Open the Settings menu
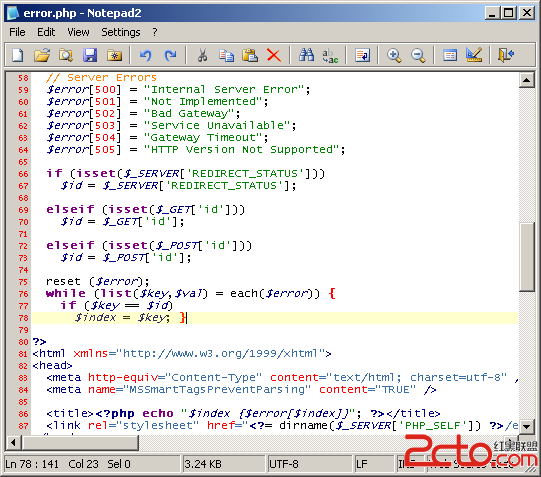This screenshot has height=477, width=541. tap(121, 32)
